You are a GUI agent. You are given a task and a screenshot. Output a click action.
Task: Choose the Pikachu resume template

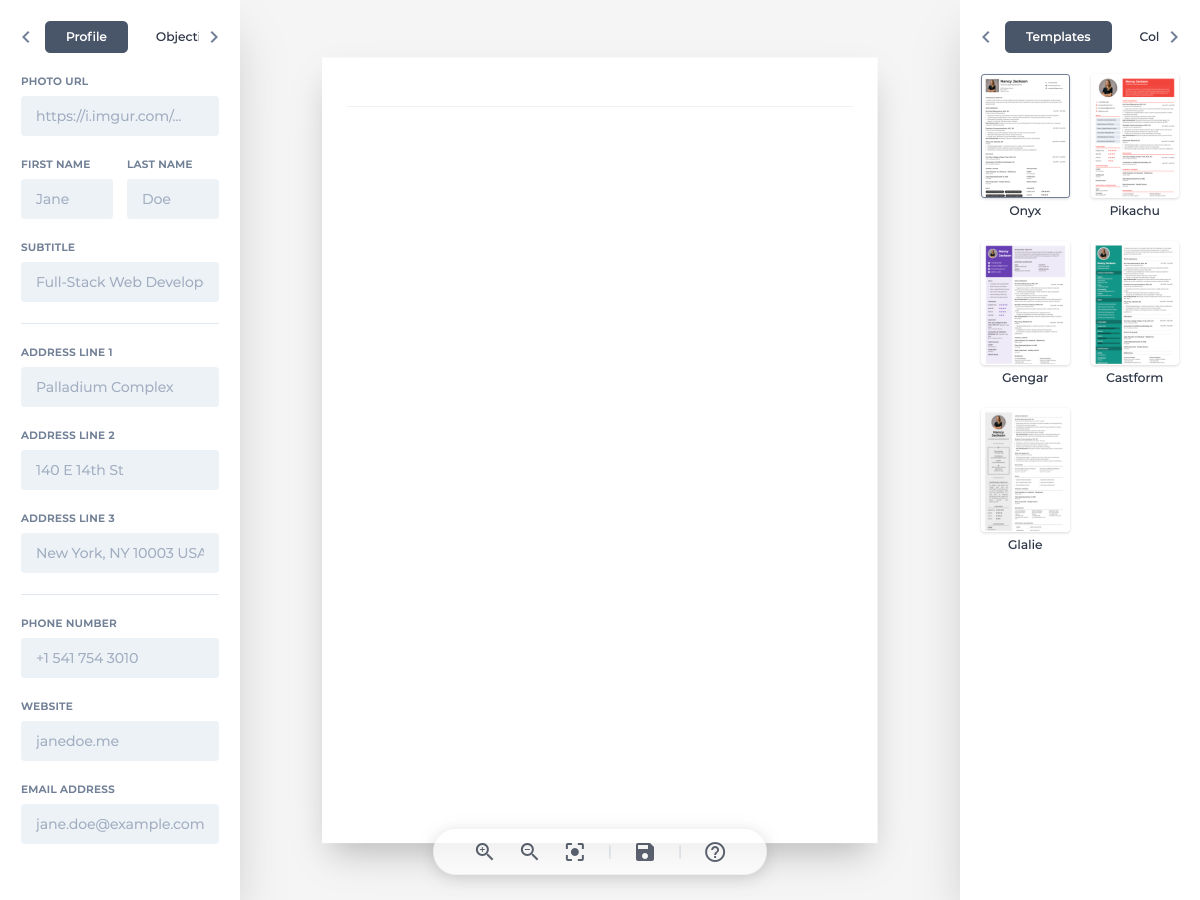pyautogui.click(x=1134, y=136)
